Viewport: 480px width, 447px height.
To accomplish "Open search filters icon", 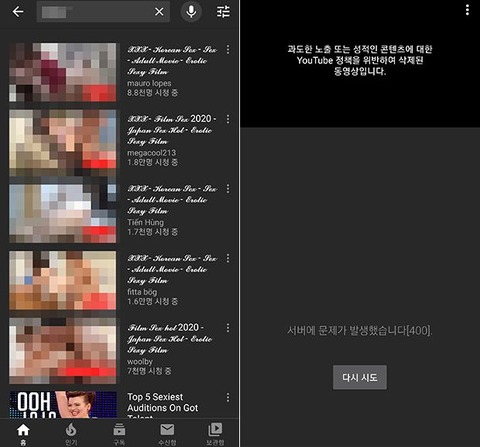I will (x=223, y=12).
